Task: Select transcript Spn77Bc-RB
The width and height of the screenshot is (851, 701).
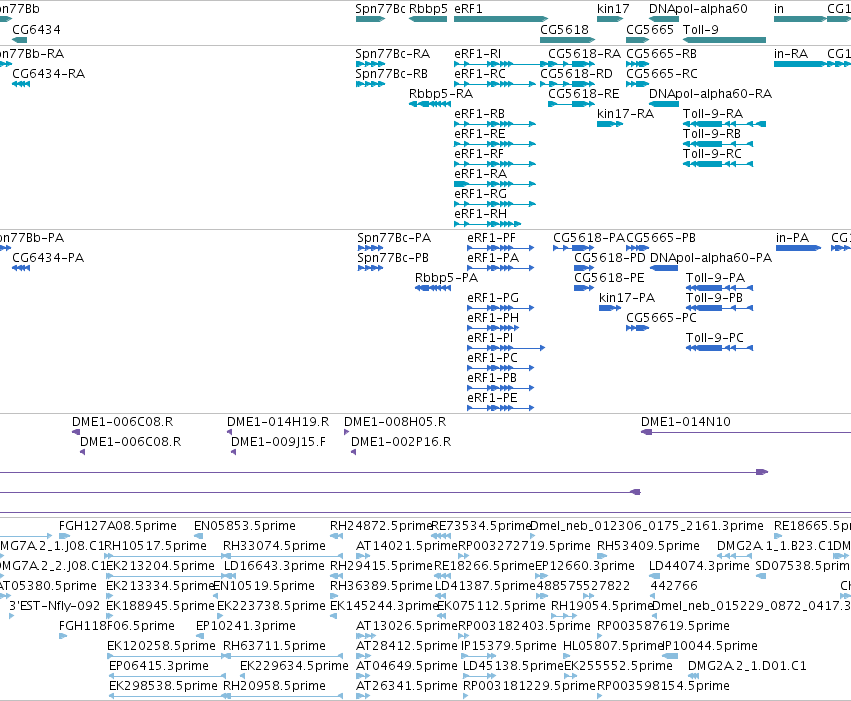Action: click(x=391, y=73)
